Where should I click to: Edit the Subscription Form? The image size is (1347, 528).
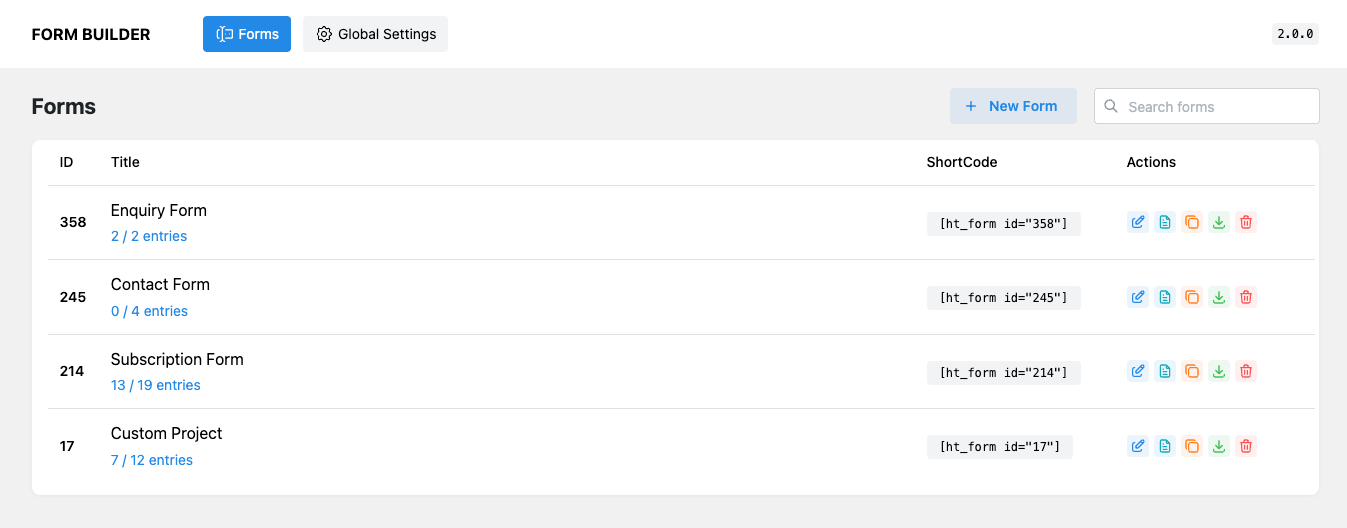1138,371
